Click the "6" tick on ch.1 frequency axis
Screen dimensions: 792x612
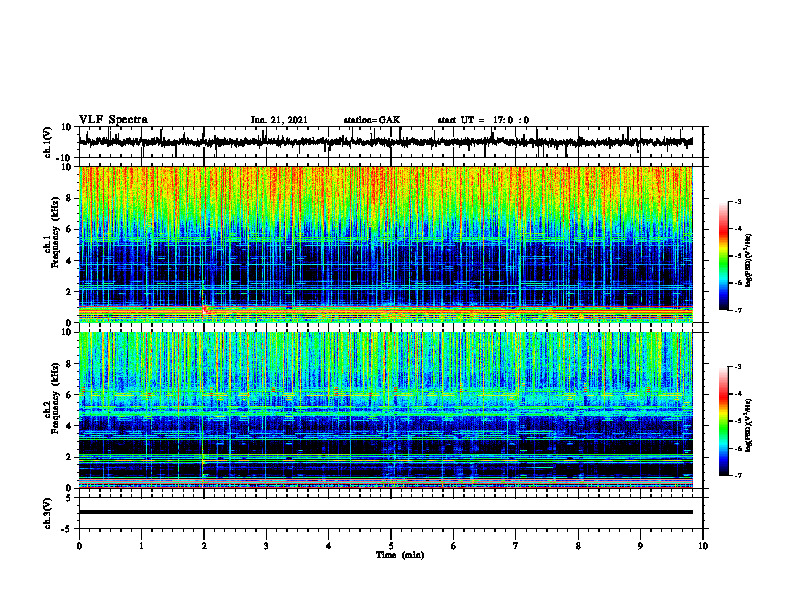(70, 229)
